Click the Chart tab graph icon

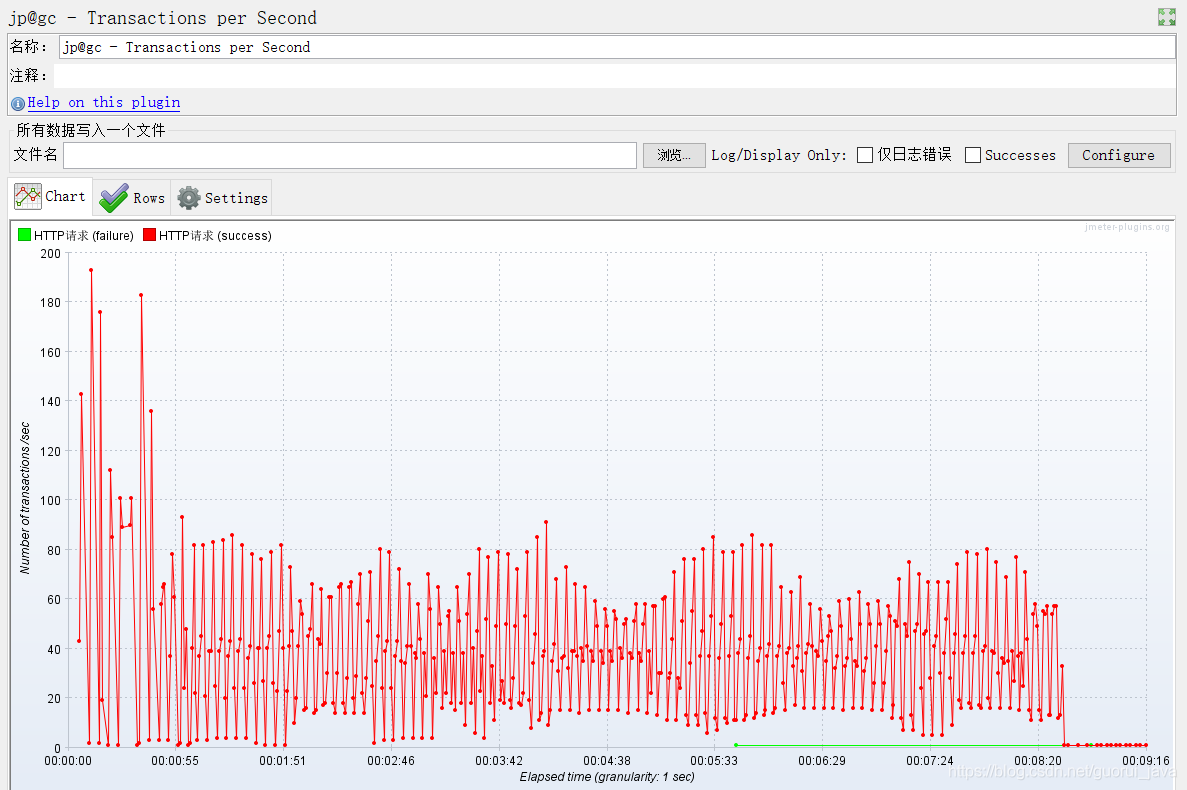28,197
